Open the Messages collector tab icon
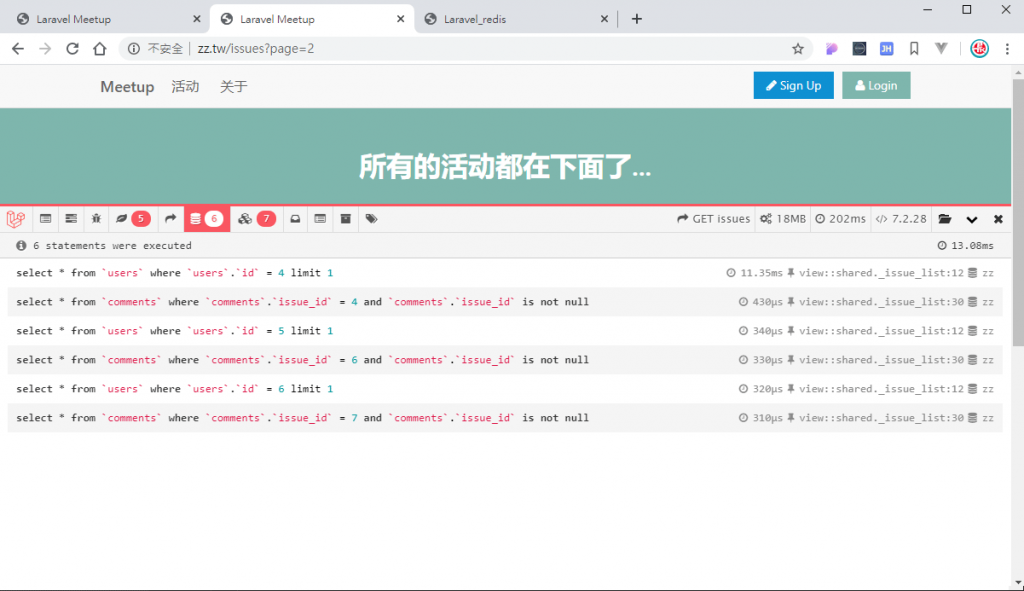This screenshot has width=1024, height=591. point(45,219)
